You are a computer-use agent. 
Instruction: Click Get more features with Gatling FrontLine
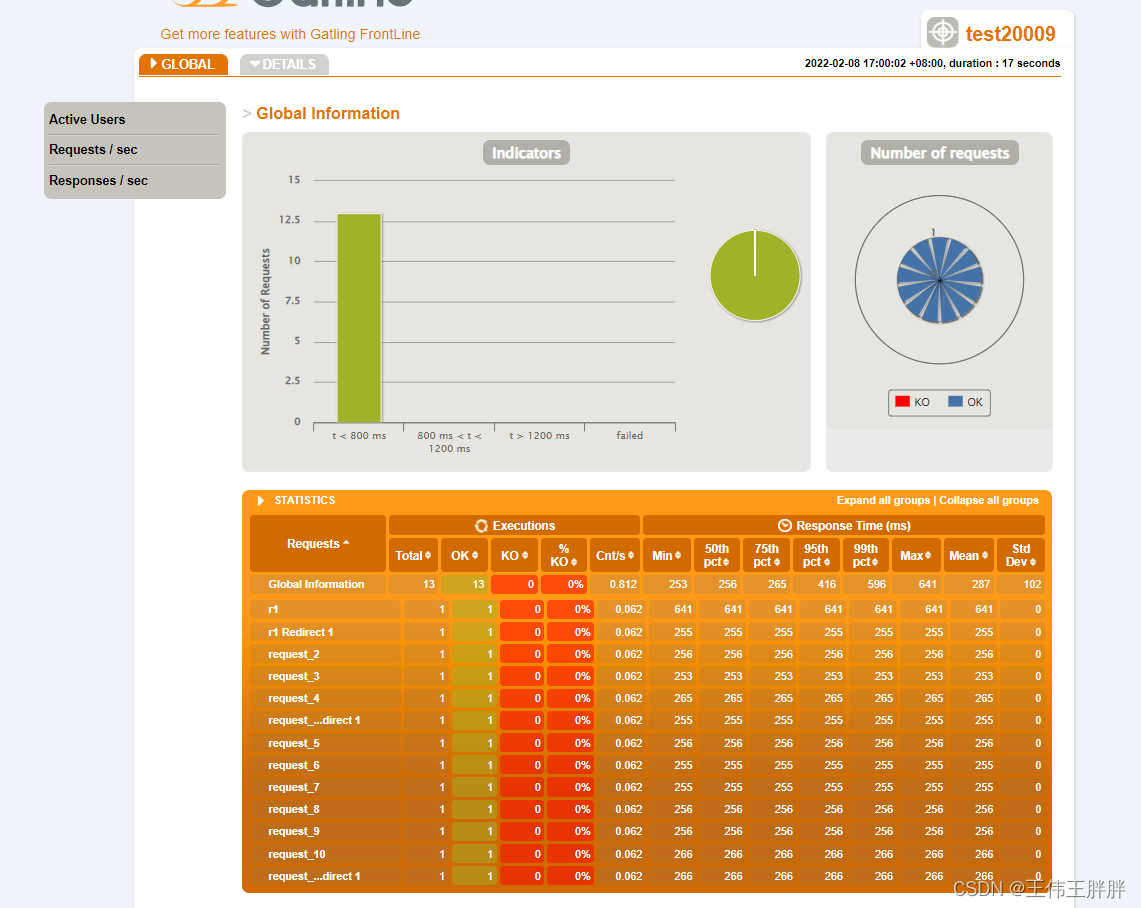click(x=290, y=34)
